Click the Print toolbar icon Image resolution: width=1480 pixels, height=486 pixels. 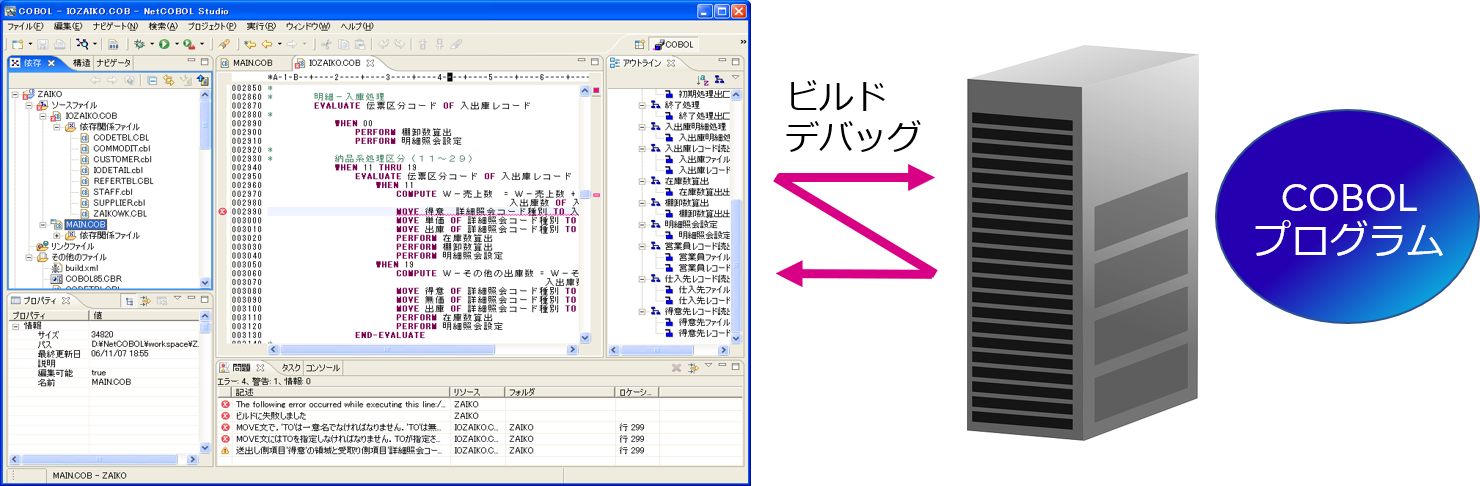point(59,44)
